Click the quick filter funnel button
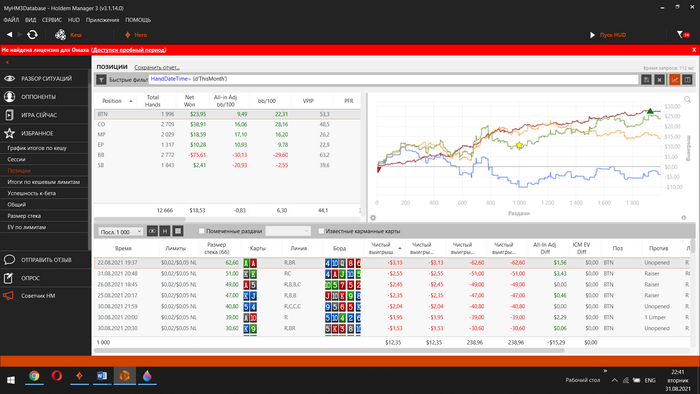The image size is (700, 394). pos(101,79)
